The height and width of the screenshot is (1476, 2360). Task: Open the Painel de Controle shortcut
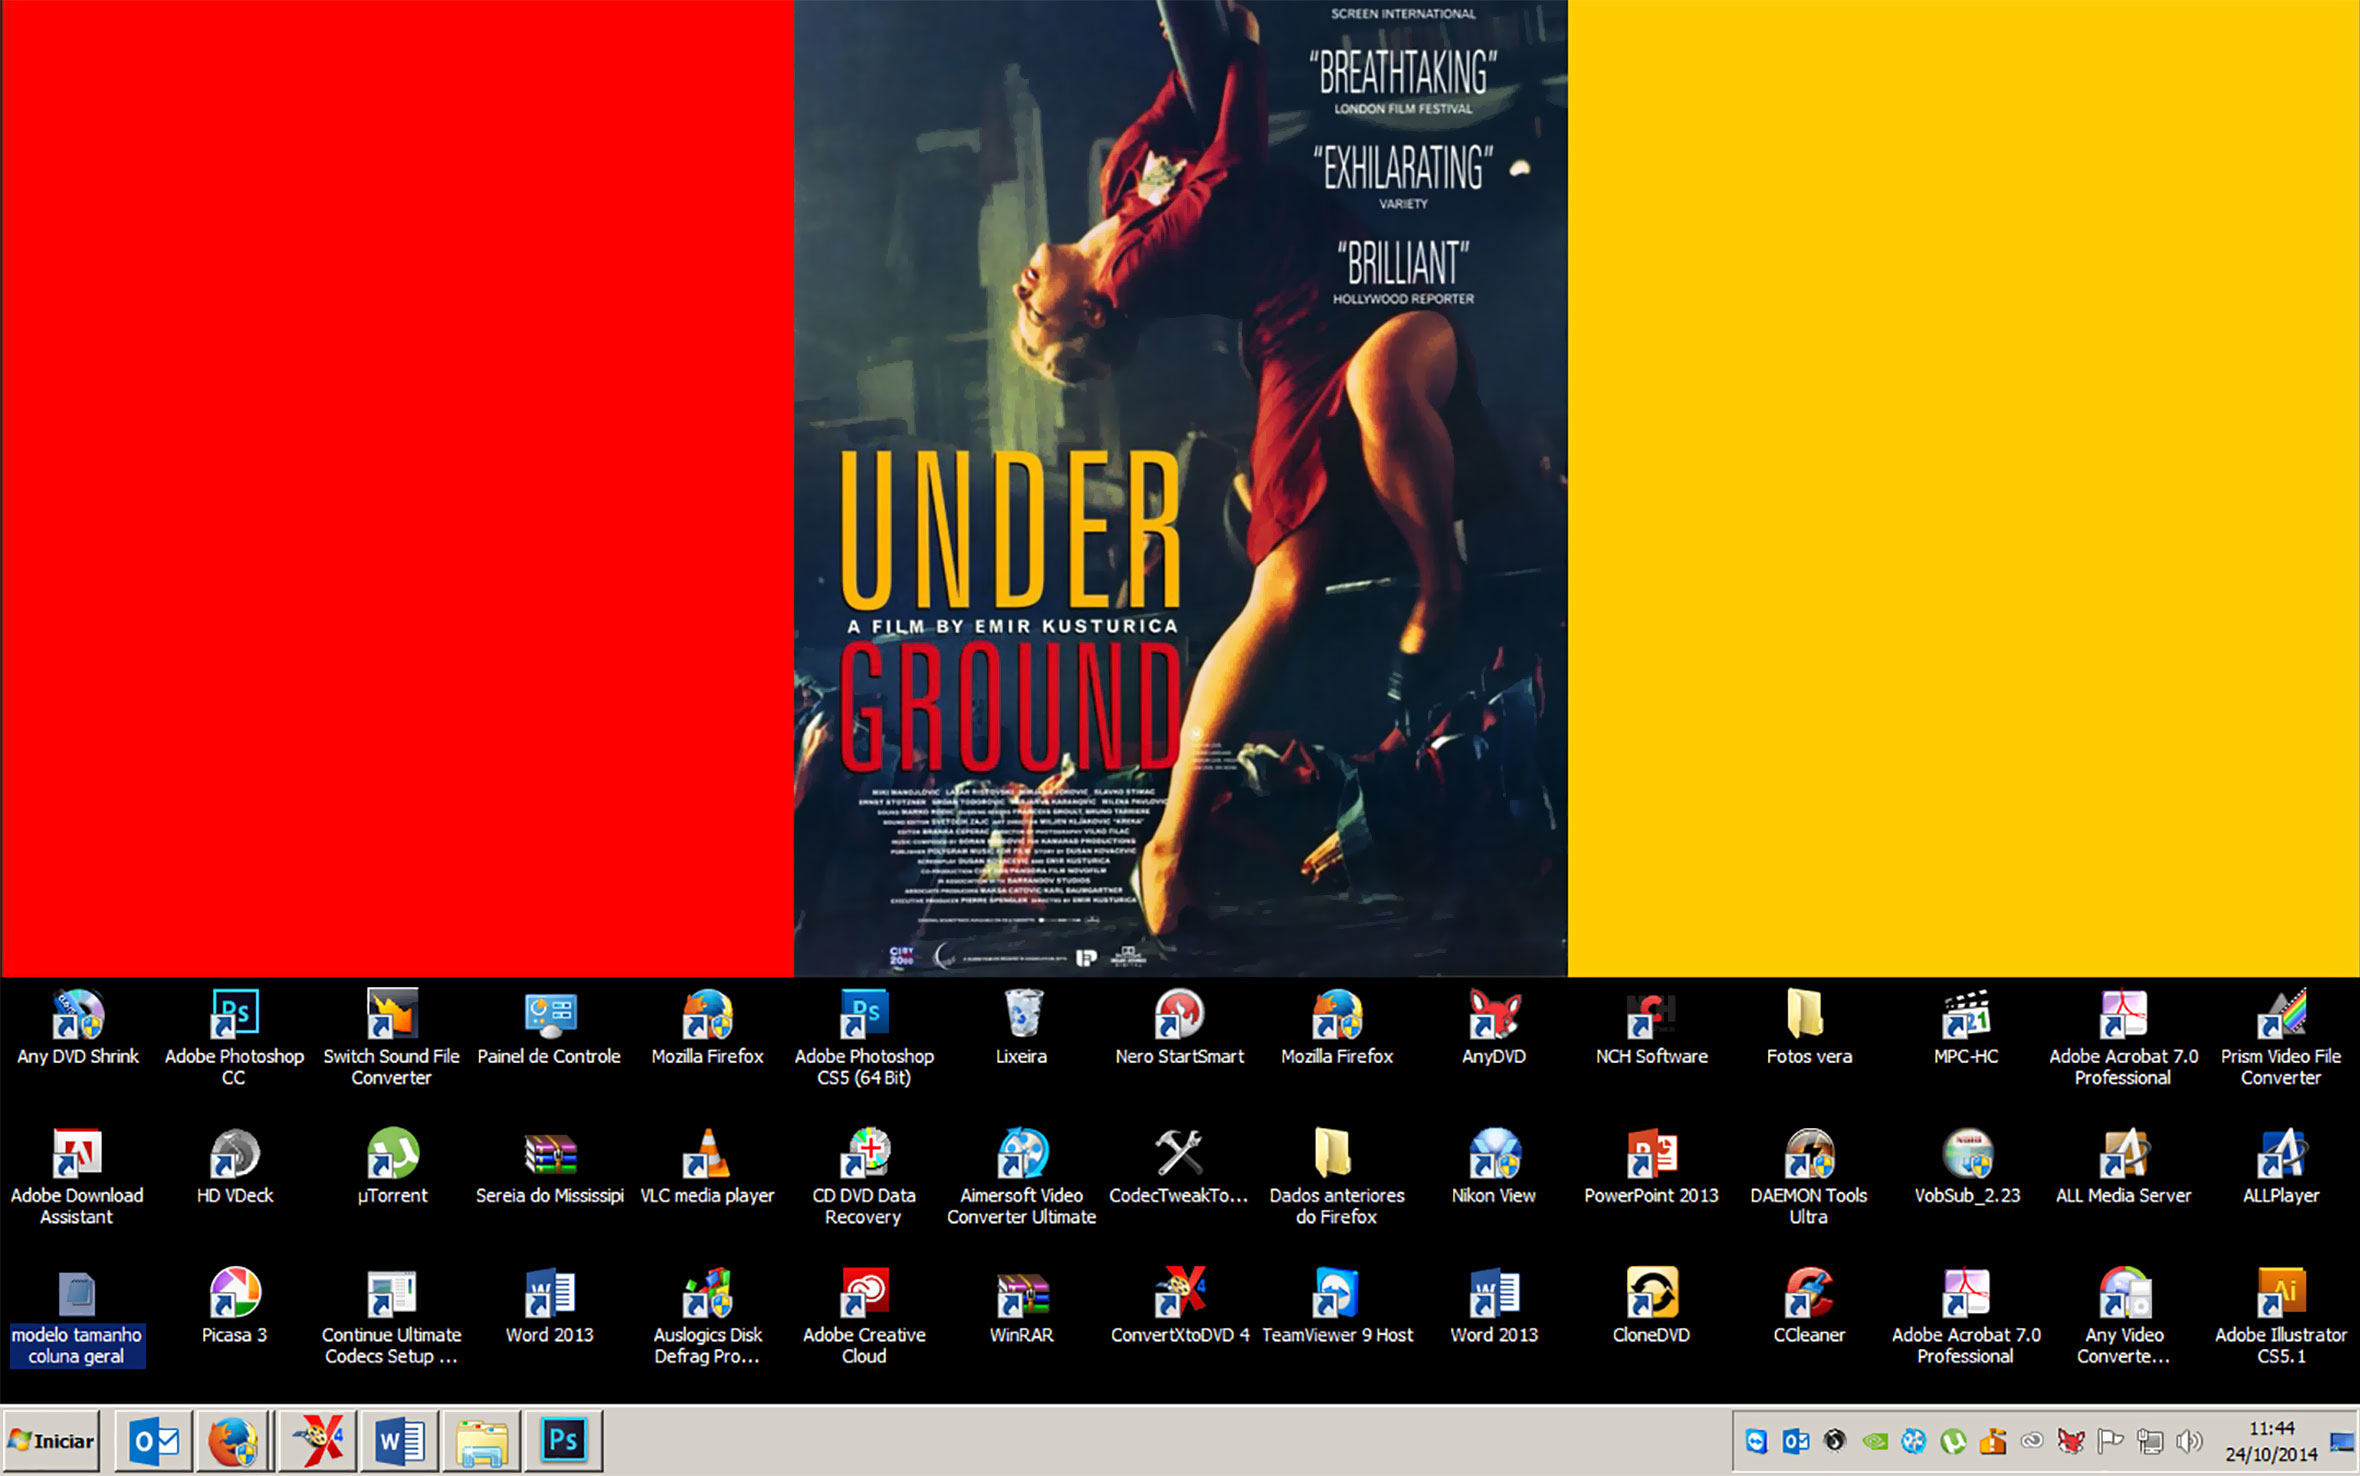pyautogui.click(x=549, y=1015)
